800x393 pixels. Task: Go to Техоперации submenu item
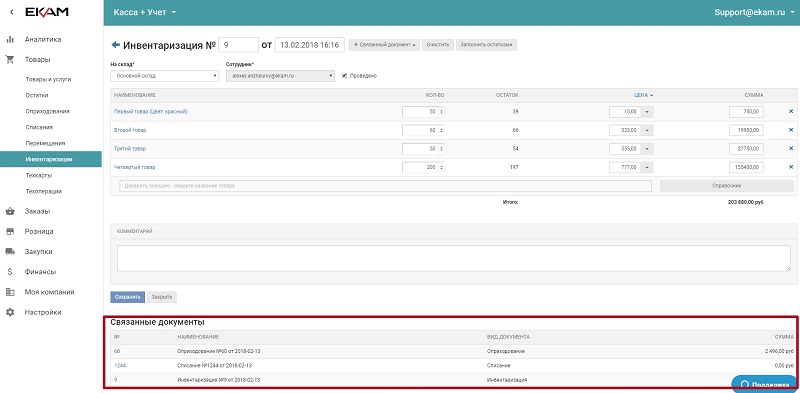pos(43,191)
